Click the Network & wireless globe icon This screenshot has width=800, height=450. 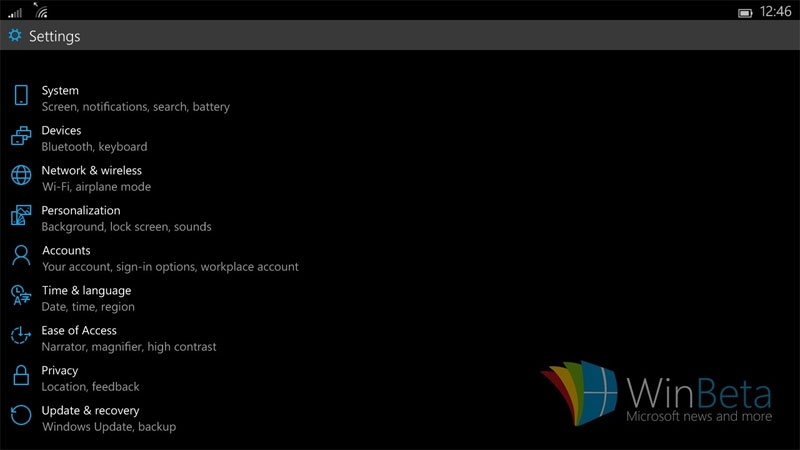[x=21, y=176]
